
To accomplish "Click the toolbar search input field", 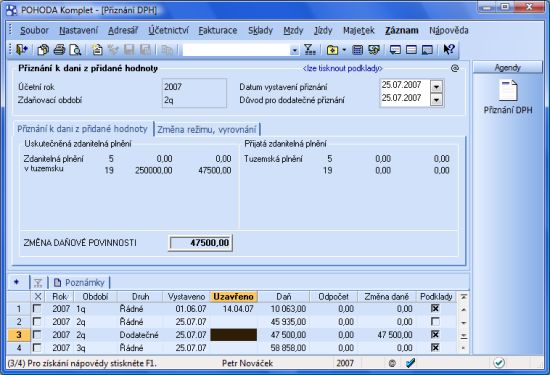I will tap(237, 51).
